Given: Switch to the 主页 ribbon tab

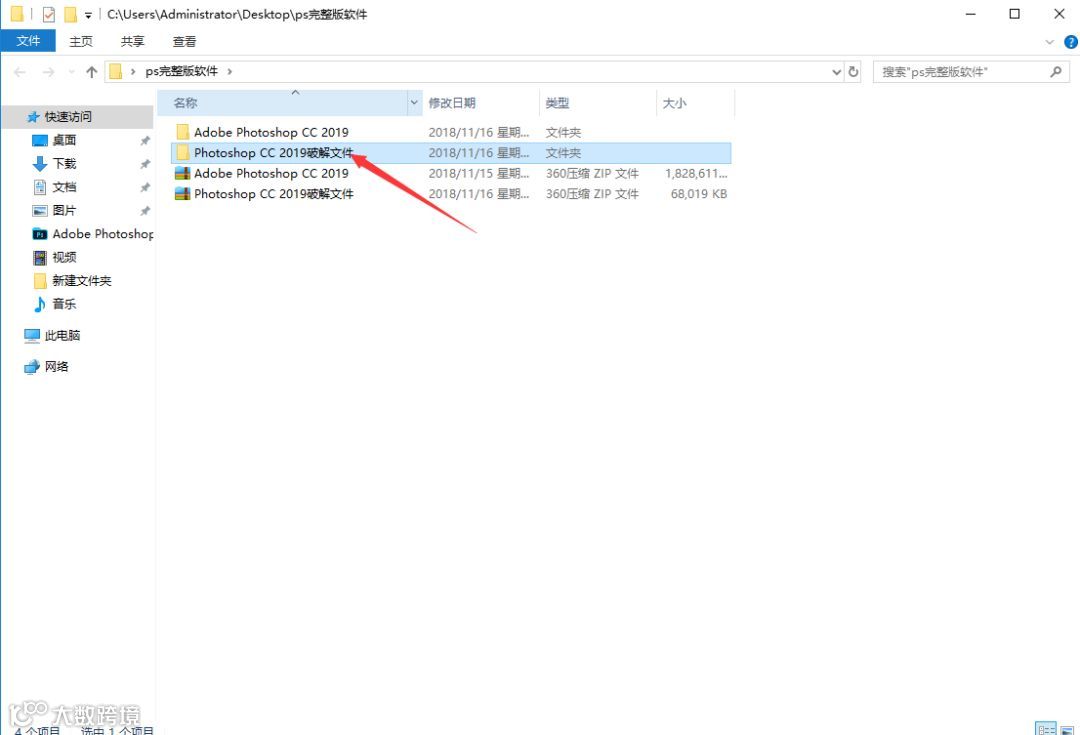Looking at the screenshot, I should 81,41.
